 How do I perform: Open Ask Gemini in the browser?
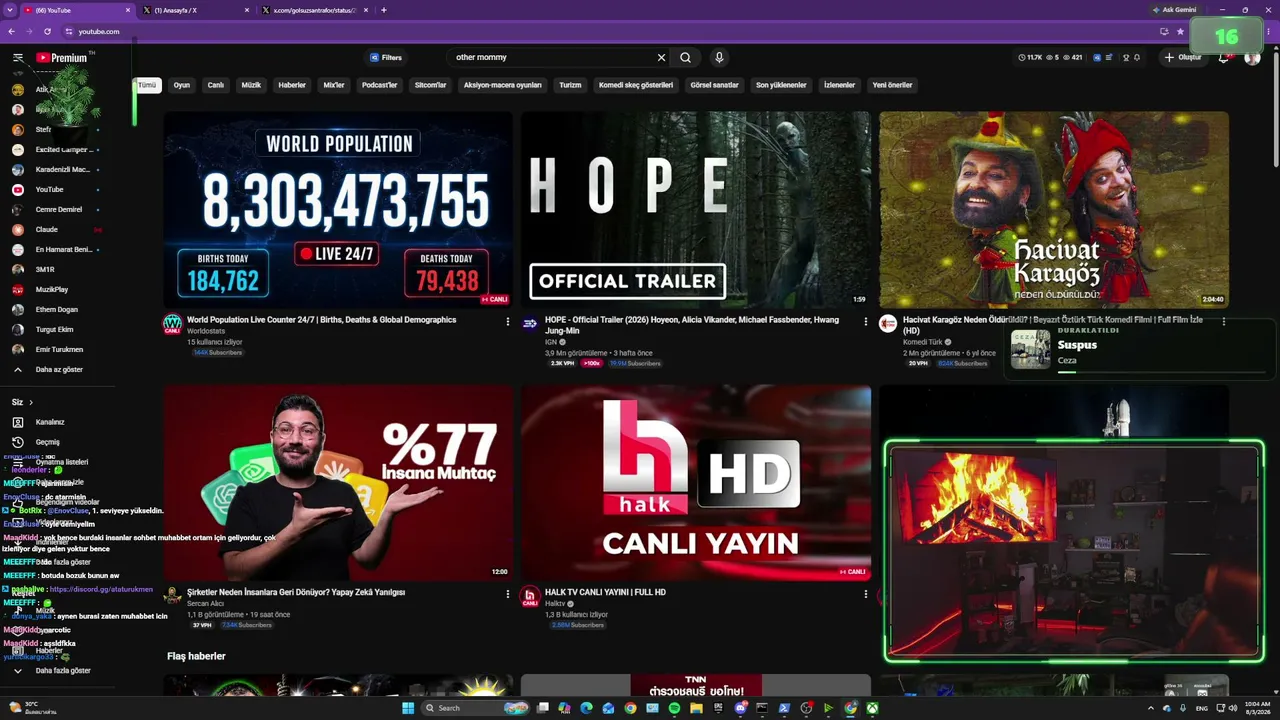1174,10
